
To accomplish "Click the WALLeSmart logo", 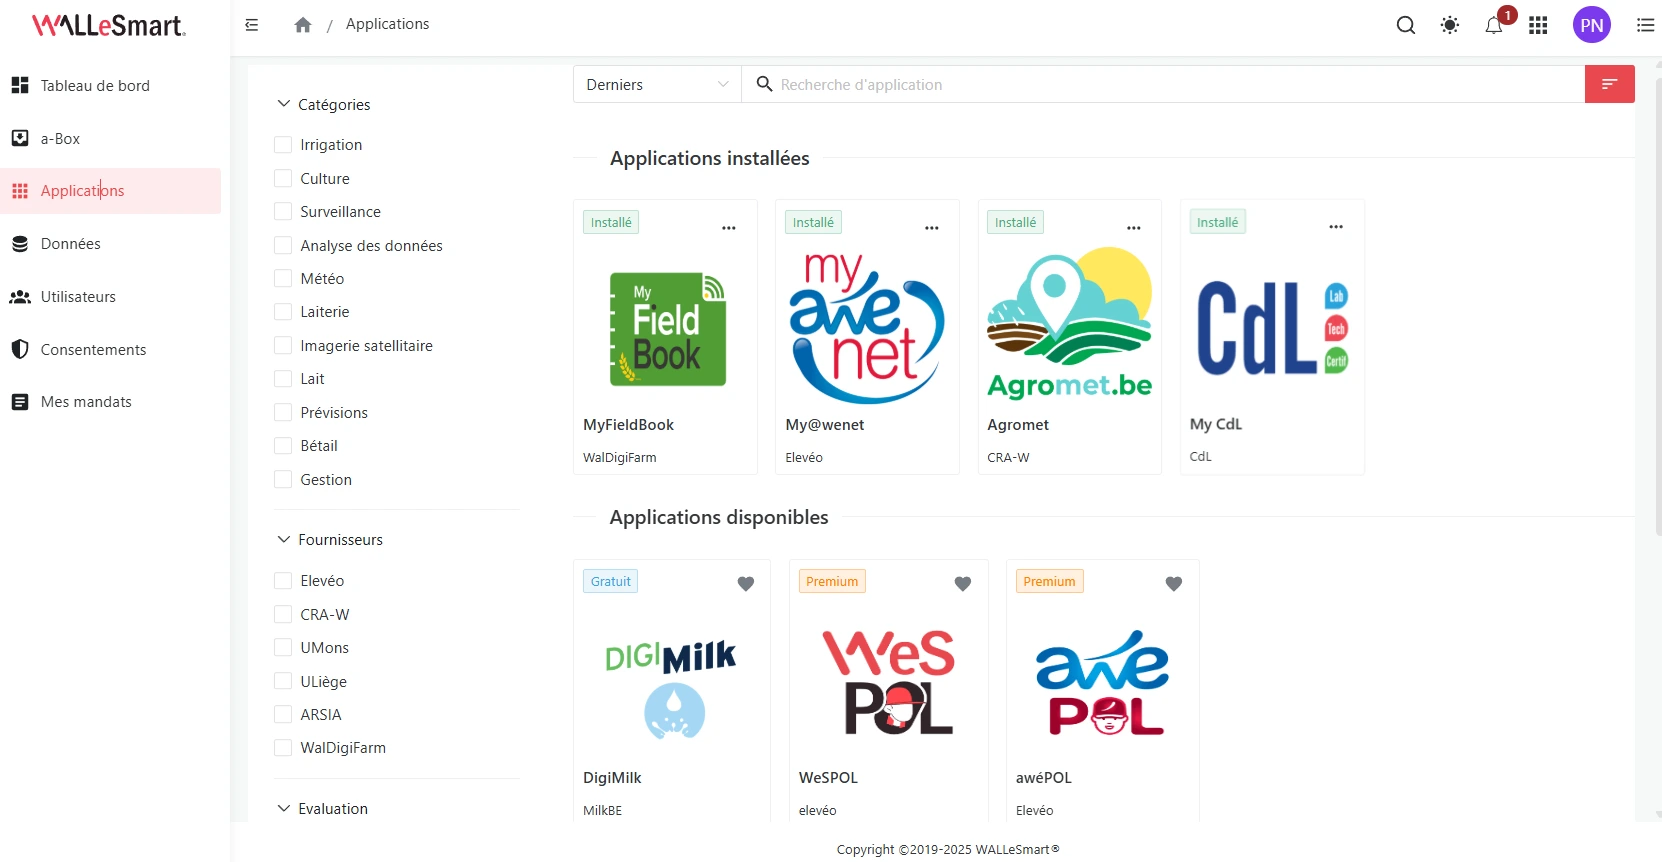I will 108,25.
